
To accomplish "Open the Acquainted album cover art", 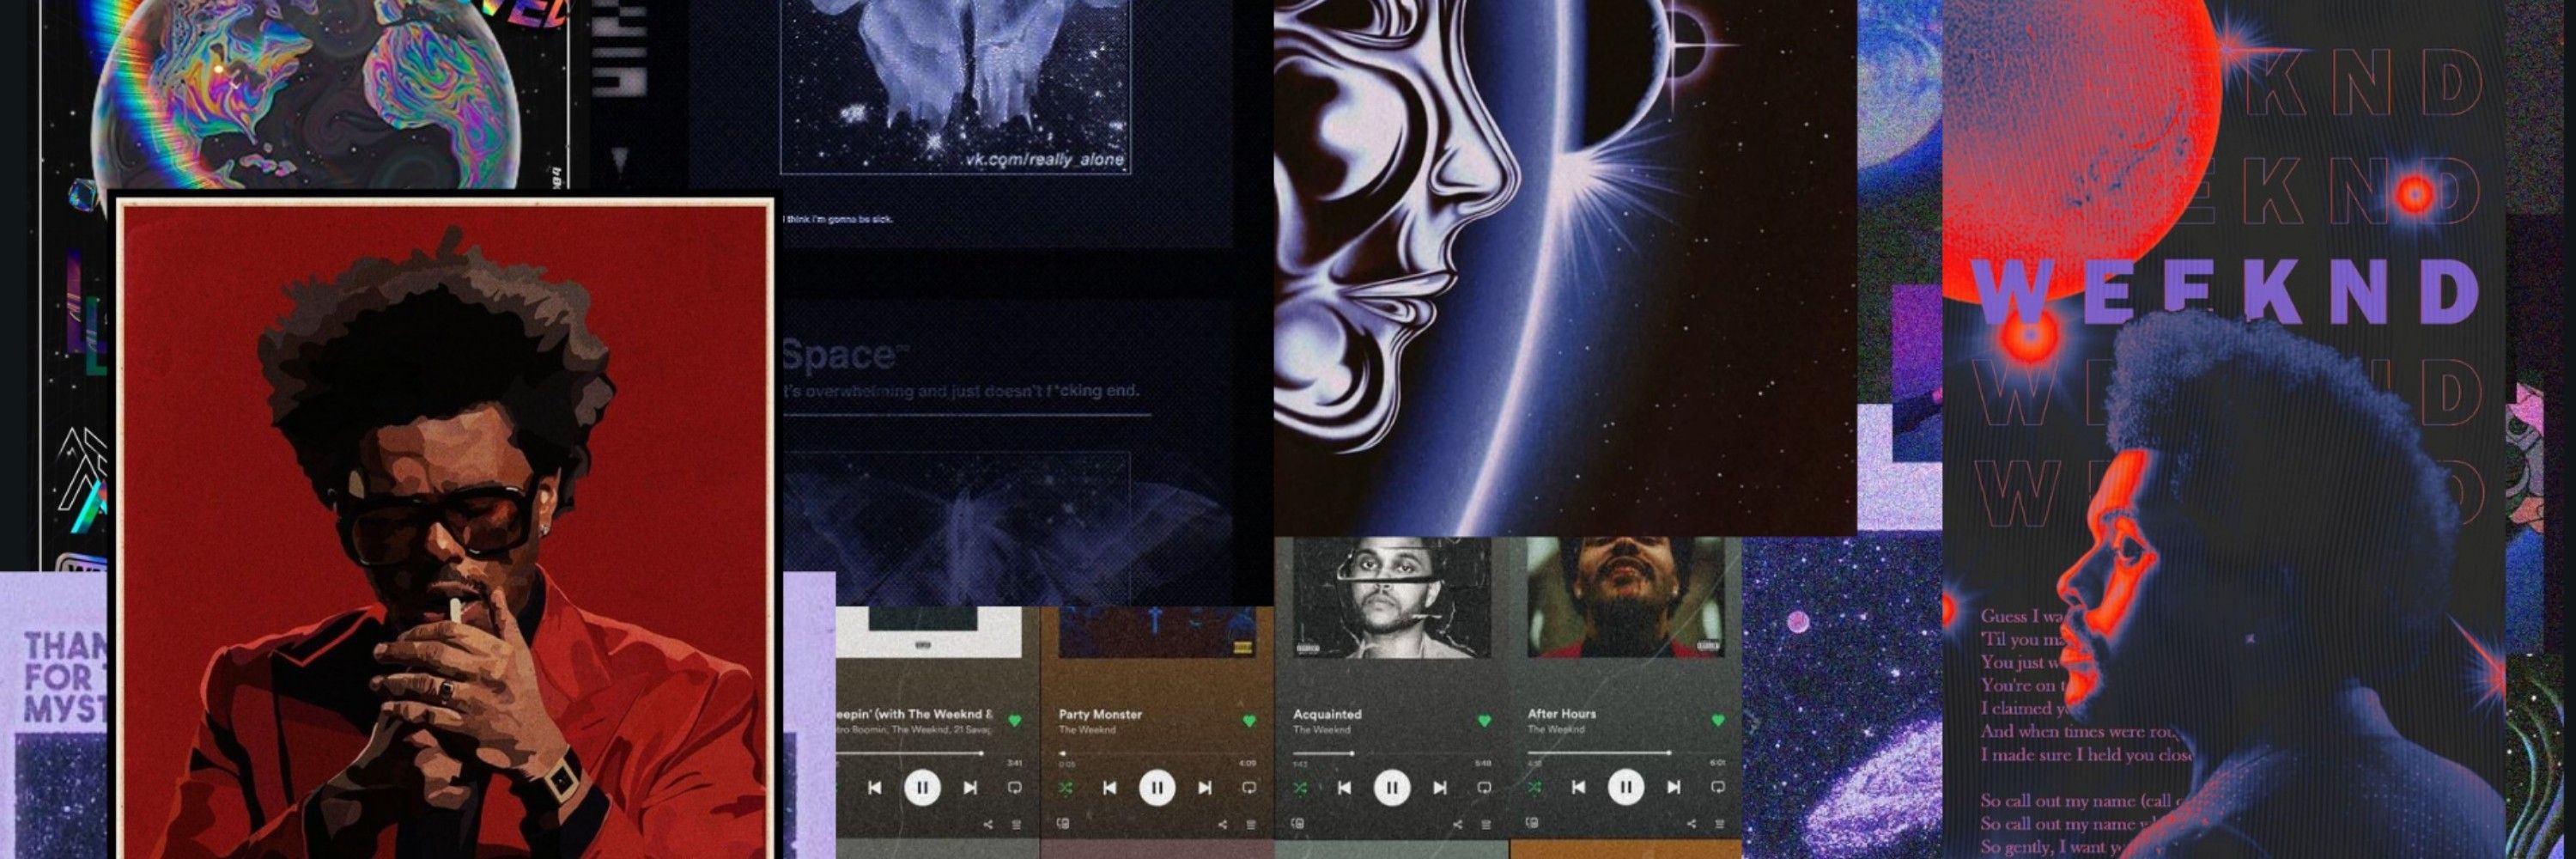I will 1392,598.
